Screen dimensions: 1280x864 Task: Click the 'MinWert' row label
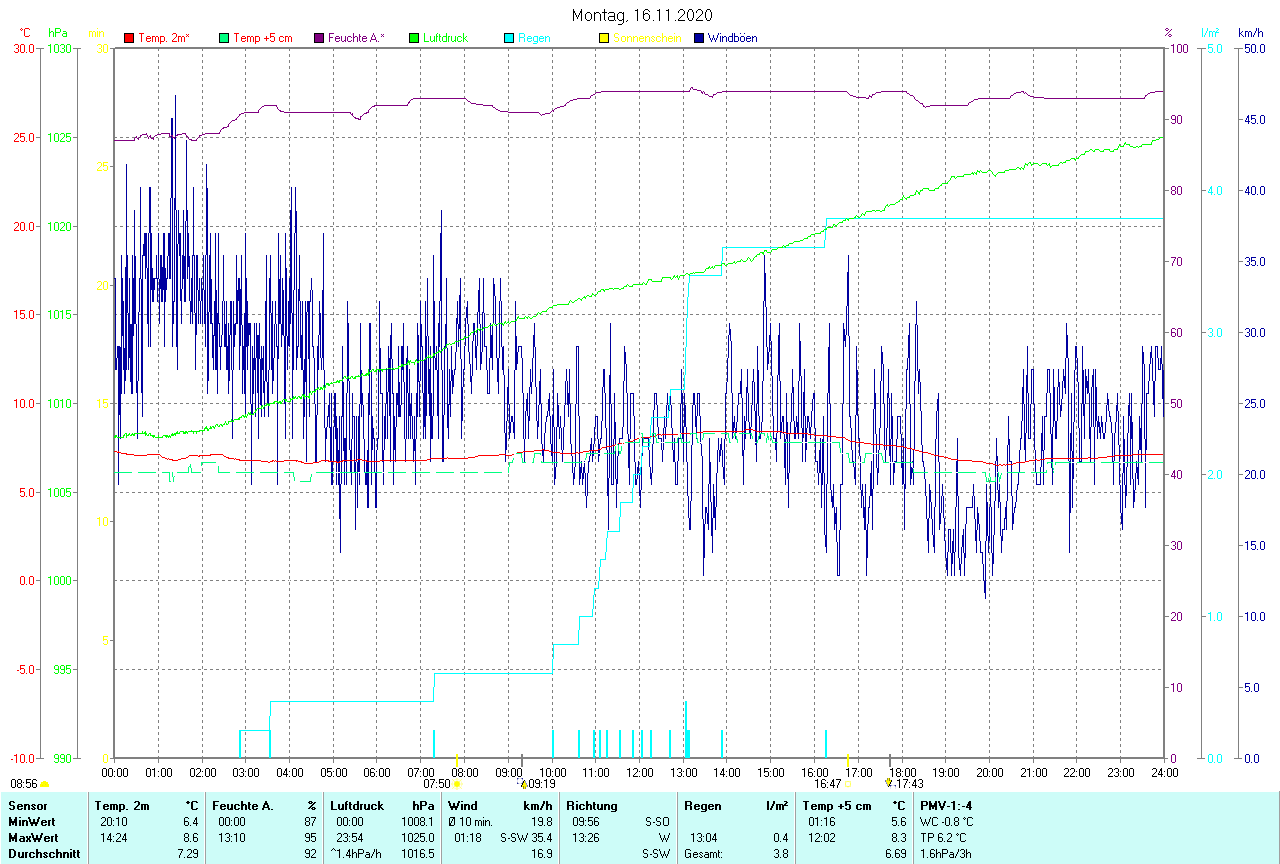click(31, 821)
